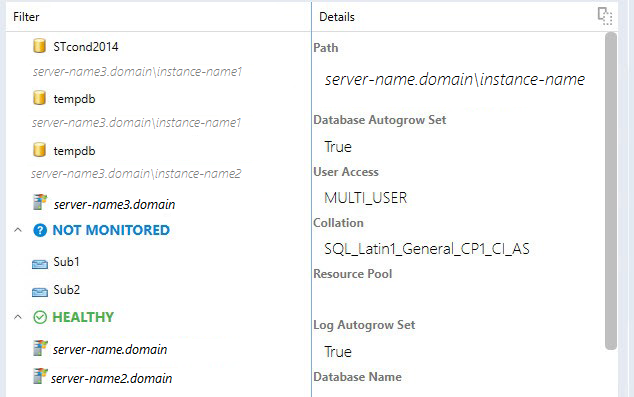Click the MULTI_USER value
634x397 pixels.
[366, 198]
